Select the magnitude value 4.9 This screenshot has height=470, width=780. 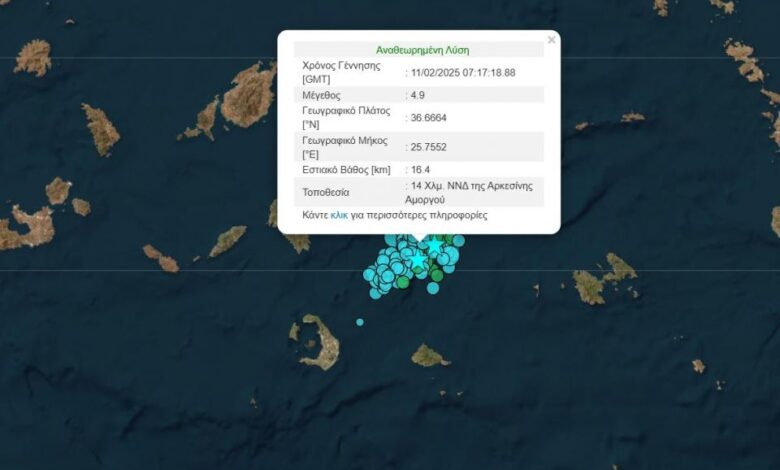pos(418,95)
